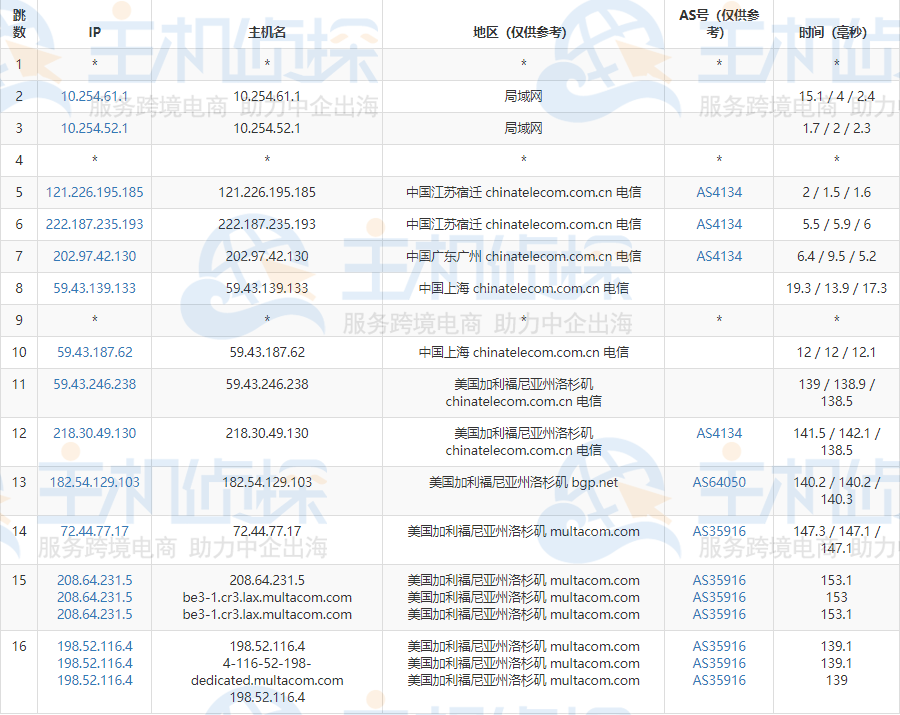Click the 59.43.139.133 address link

(94, 288)
